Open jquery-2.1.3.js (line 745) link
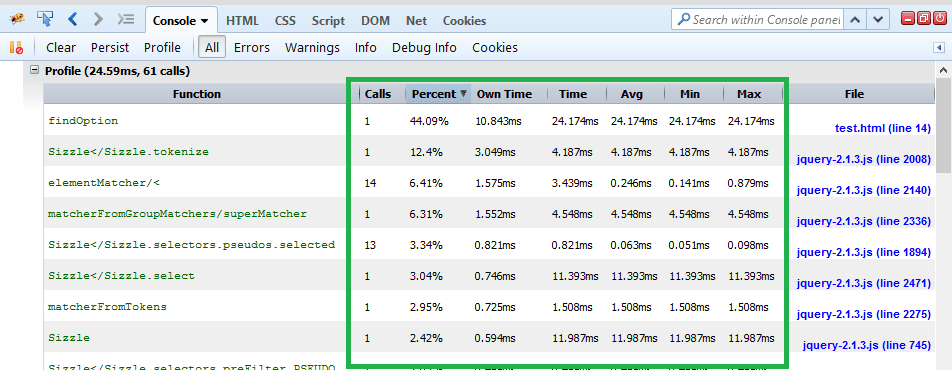This screenshot has height=370, width=952. click(866, 345)
